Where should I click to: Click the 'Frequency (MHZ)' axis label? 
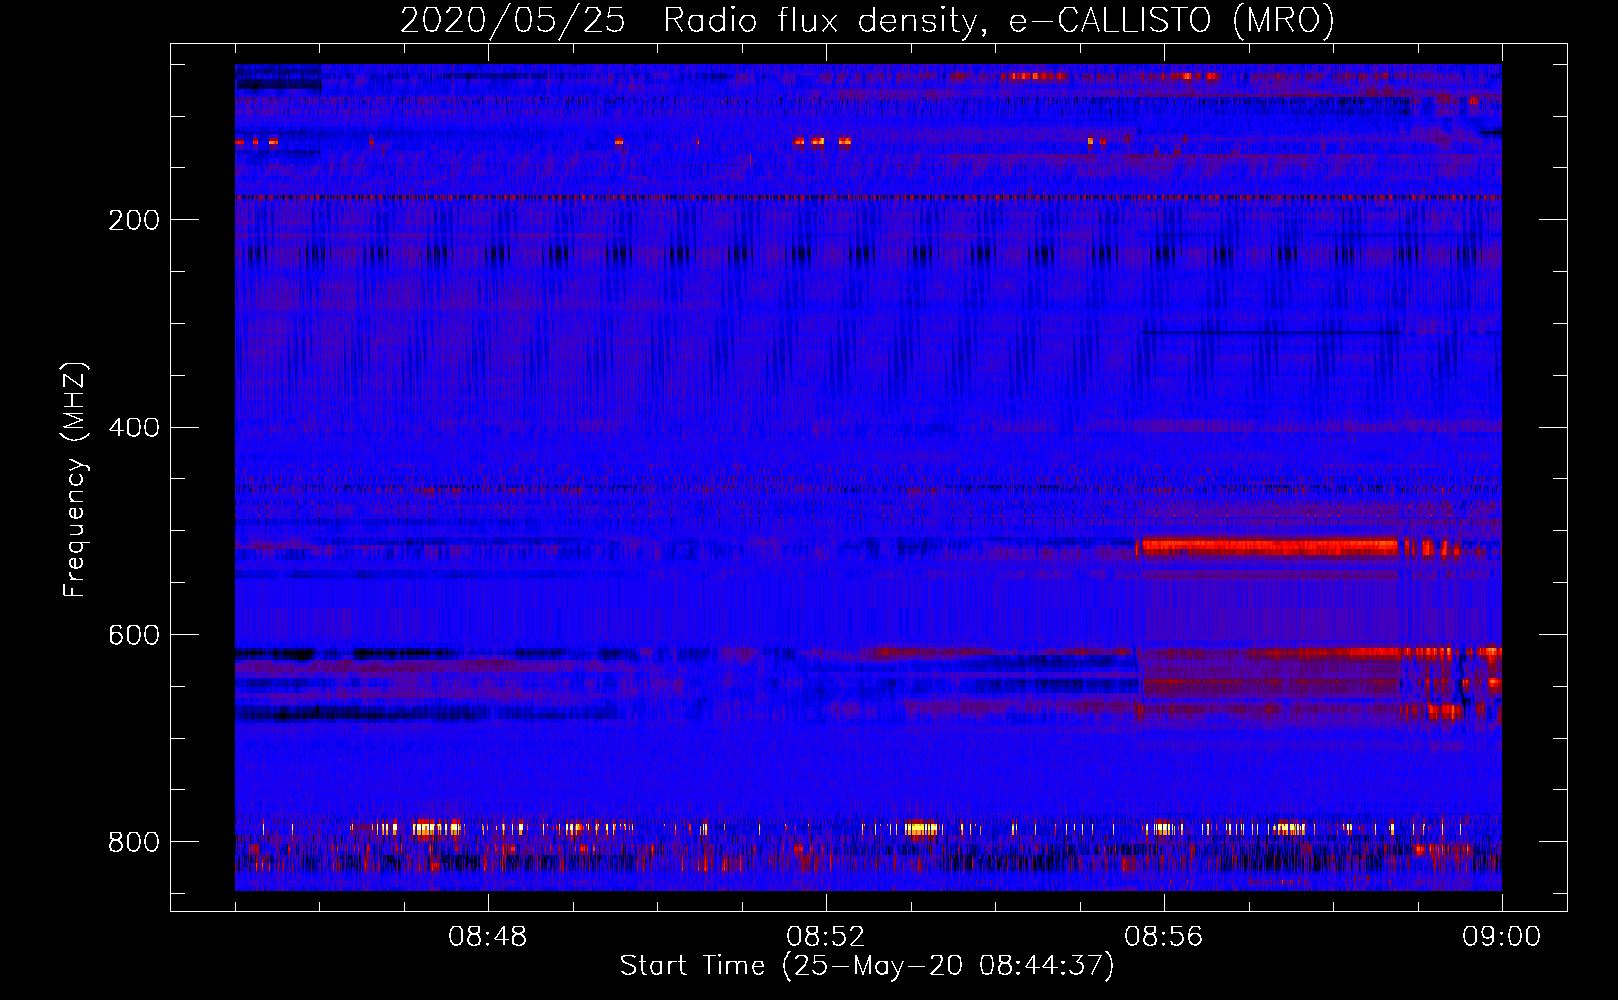point(75,479)
